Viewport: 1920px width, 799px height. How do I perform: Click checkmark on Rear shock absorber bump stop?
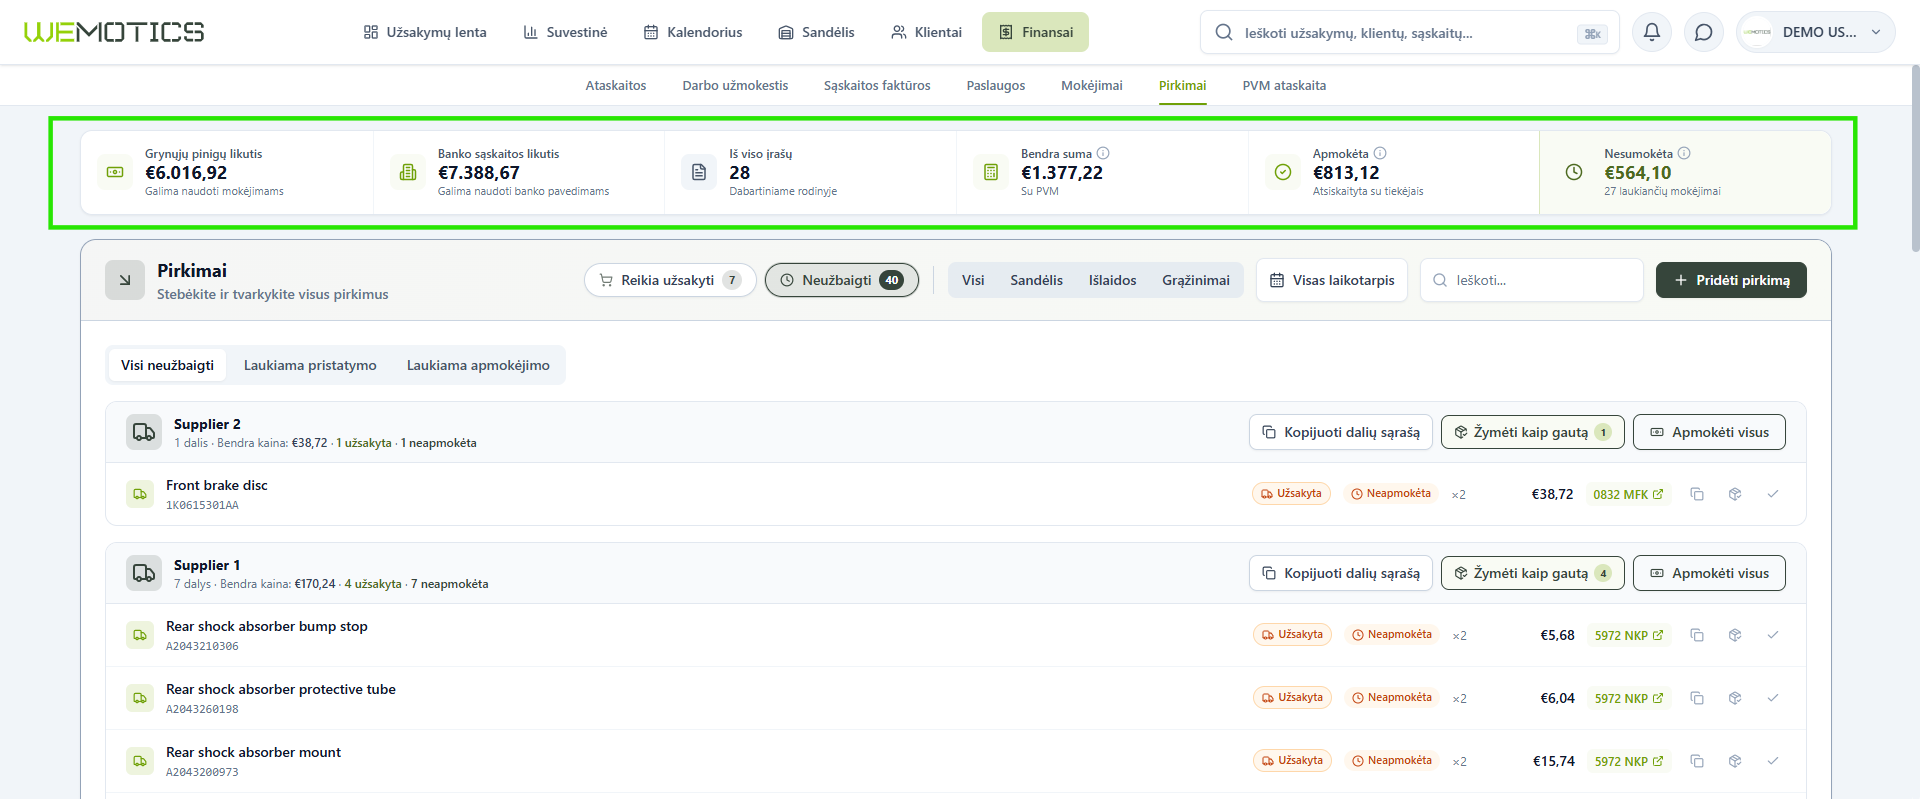click(x=1773, y=635)
